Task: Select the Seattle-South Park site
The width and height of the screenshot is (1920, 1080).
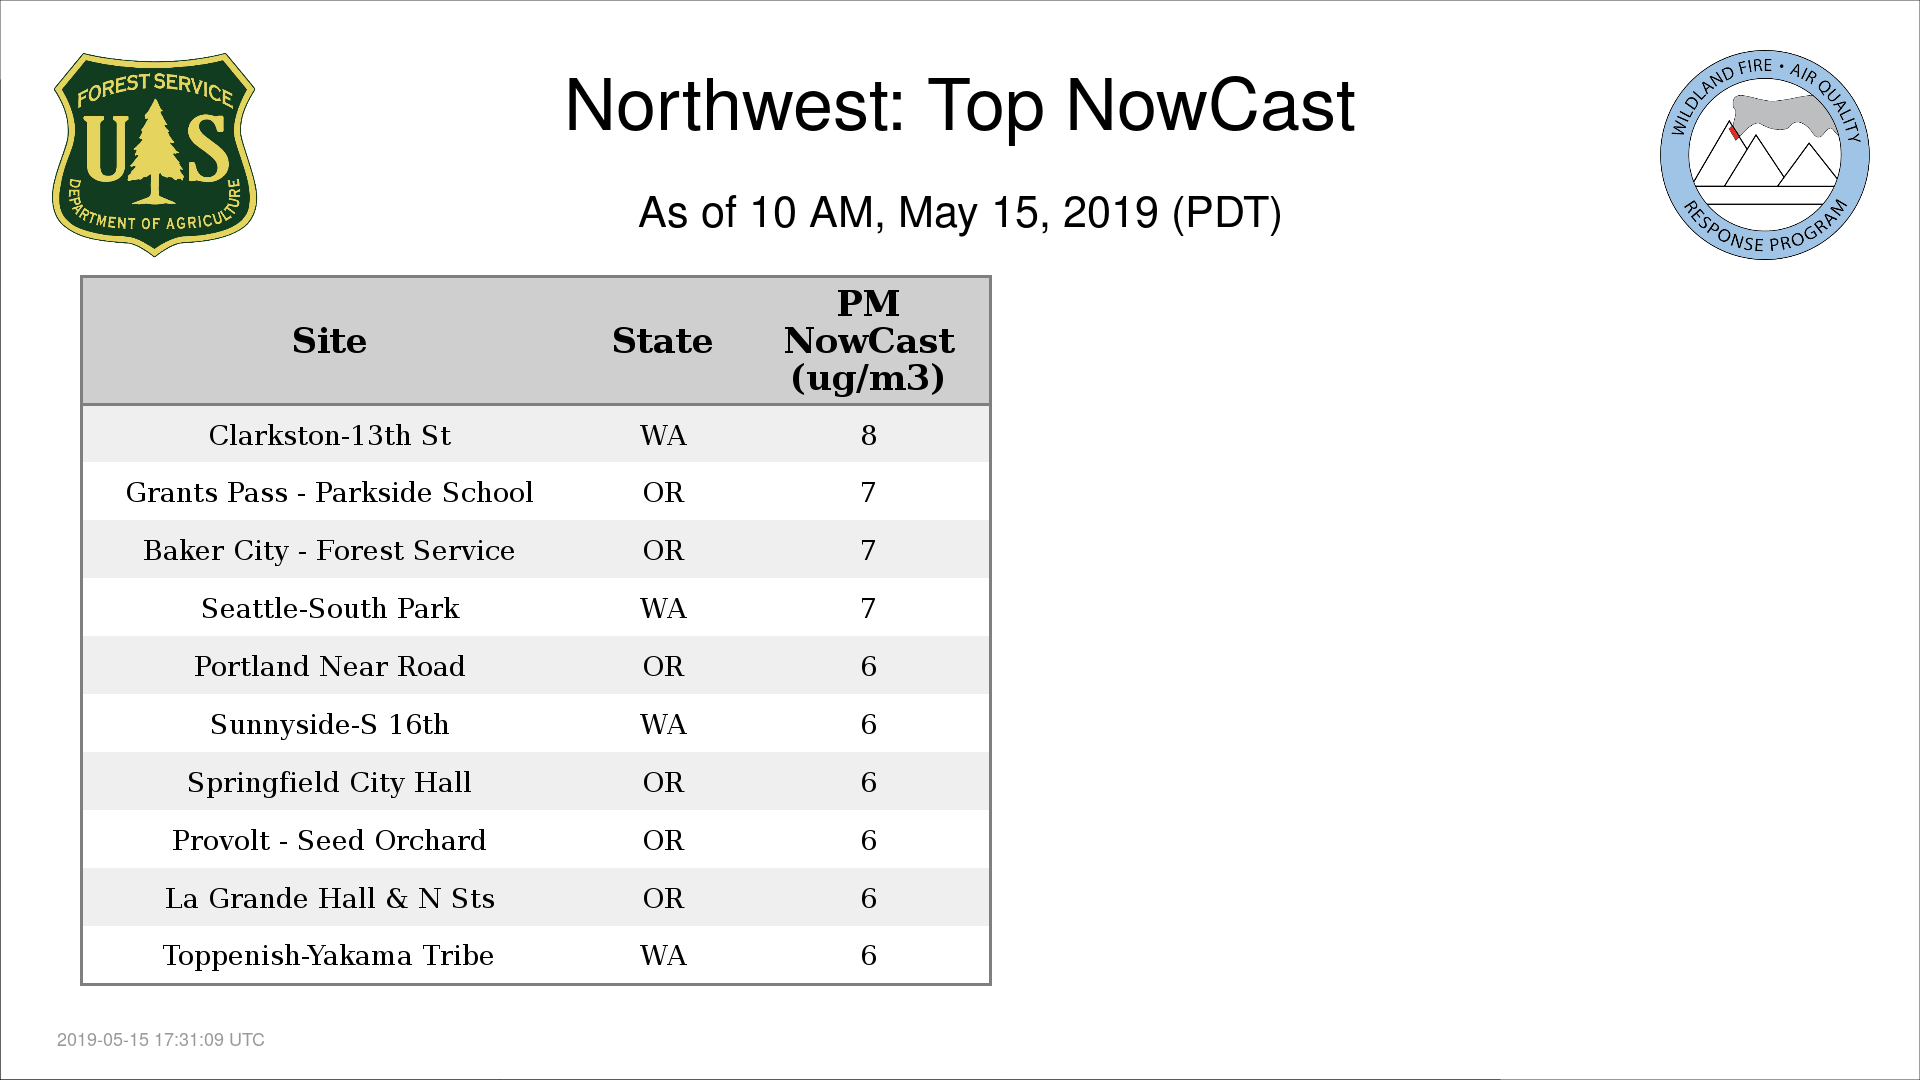Action: pyautogui.click(x=329, y=609)
